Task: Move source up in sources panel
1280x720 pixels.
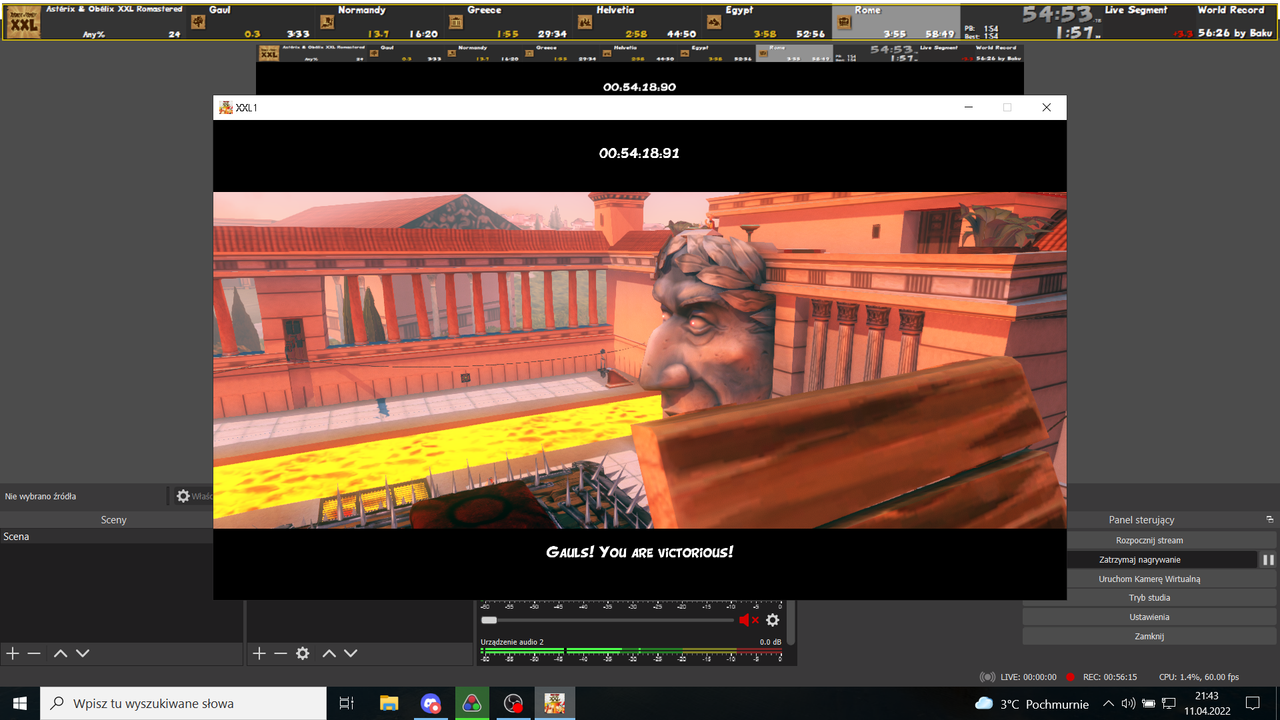Action: coord(328,653)
